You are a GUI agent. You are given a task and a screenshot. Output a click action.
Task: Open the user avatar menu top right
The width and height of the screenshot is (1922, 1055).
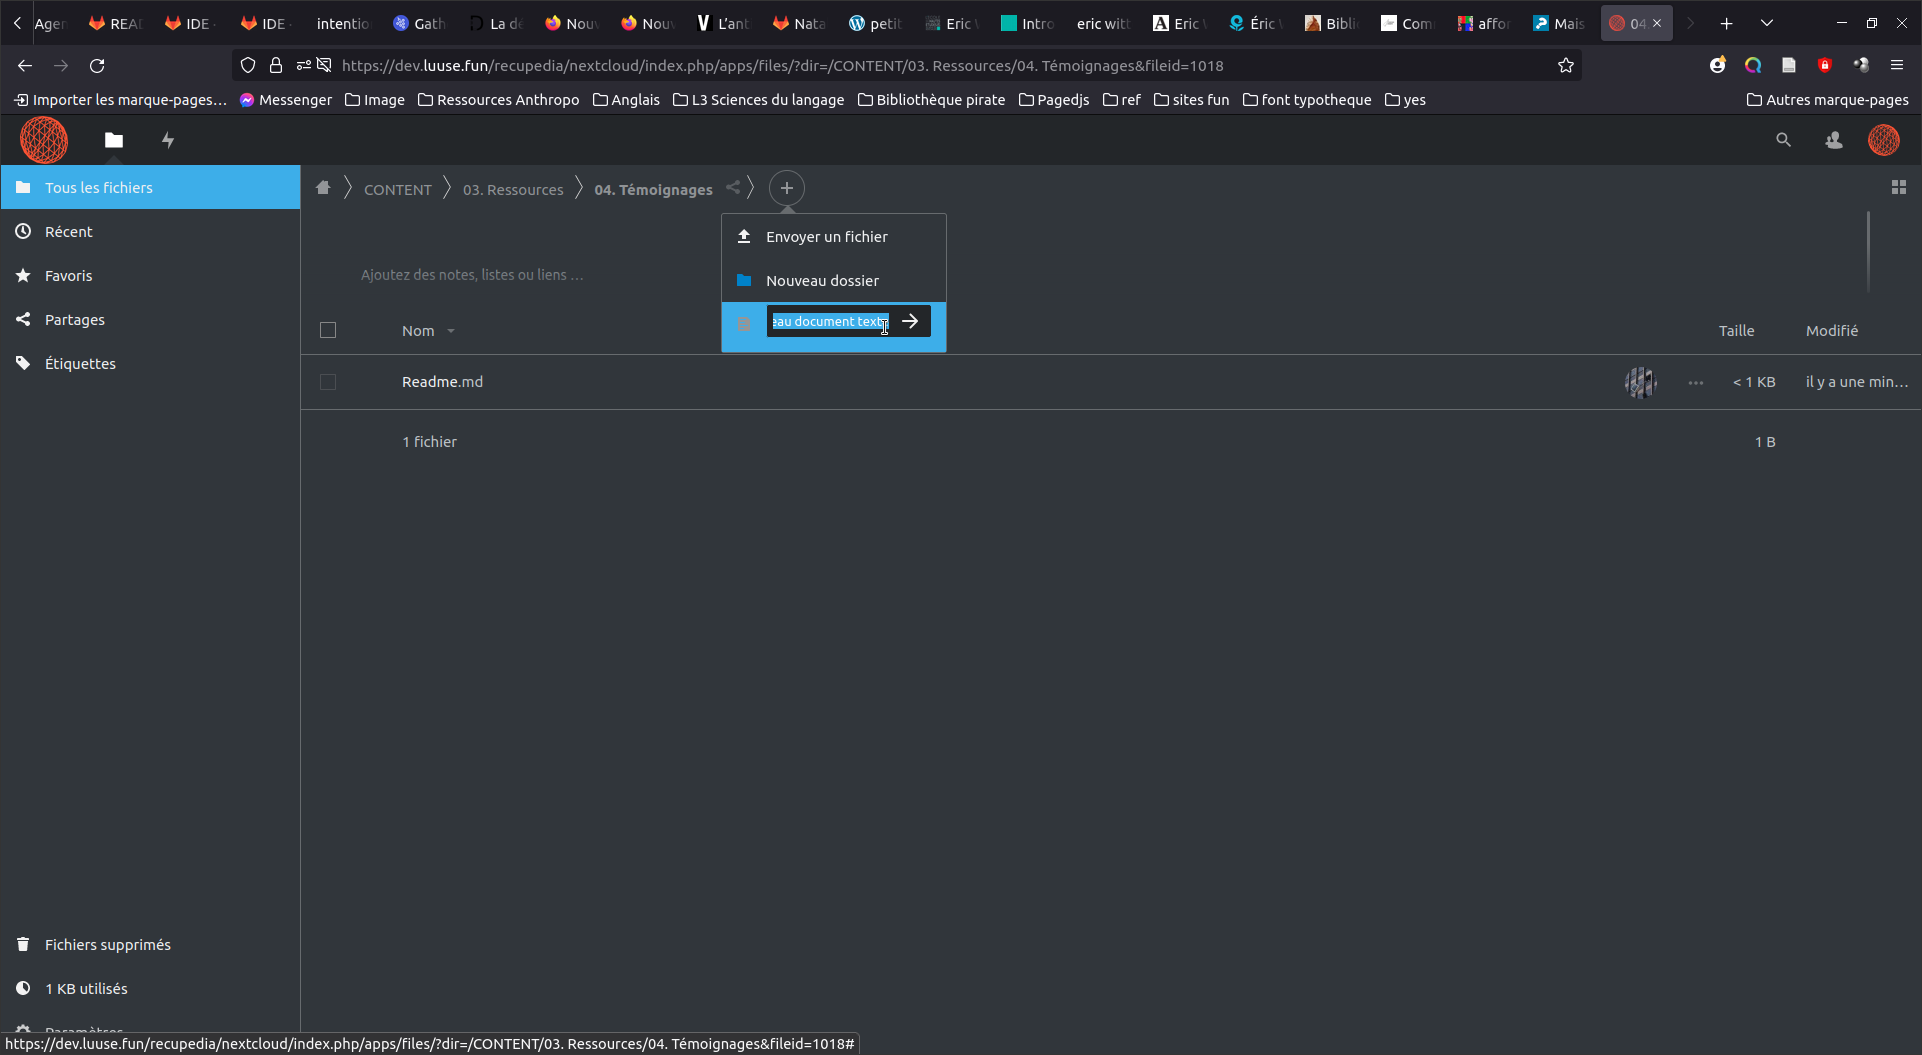click(x=1883, y=141)
